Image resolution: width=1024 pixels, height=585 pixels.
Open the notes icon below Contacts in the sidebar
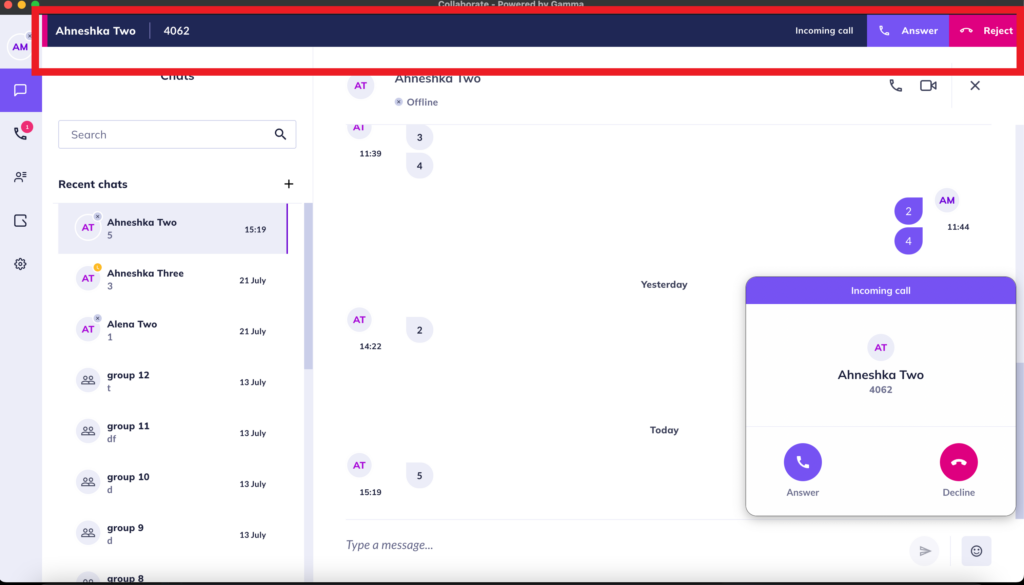[x=20, y=221]
